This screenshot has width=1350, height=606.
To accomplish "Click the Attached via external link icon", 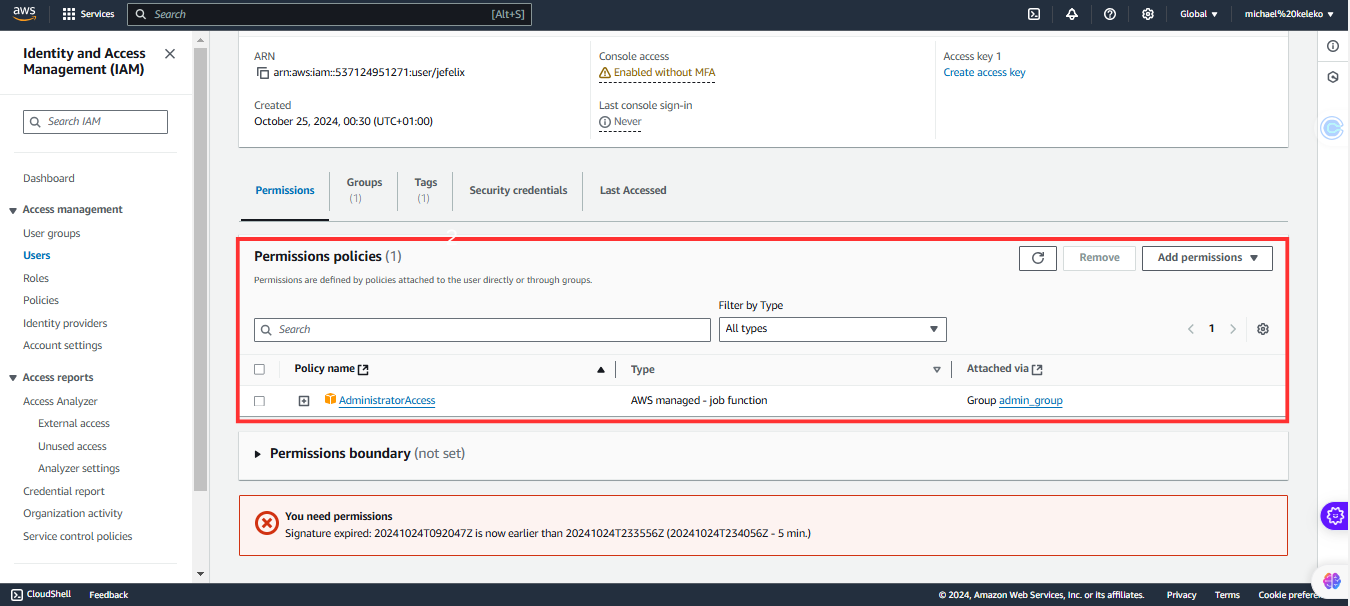I will pos(1037,369).
